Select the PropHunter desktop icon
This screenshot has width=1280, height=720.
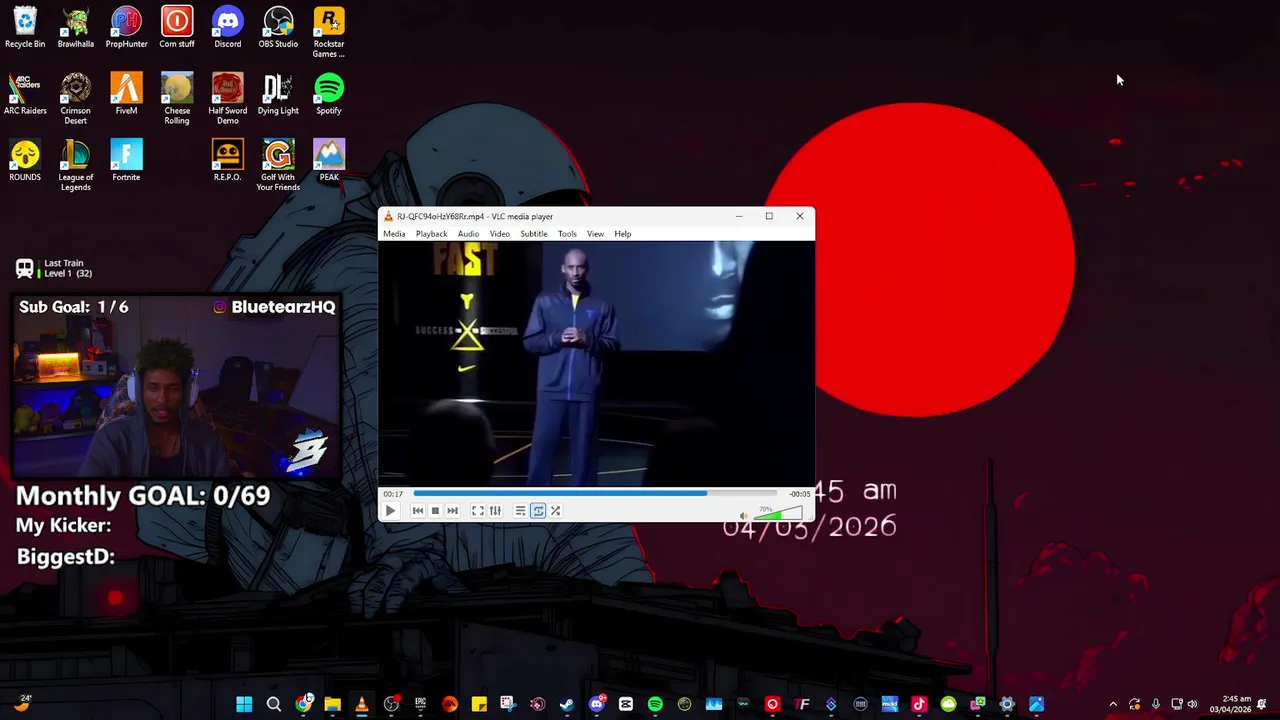[126, 28]
